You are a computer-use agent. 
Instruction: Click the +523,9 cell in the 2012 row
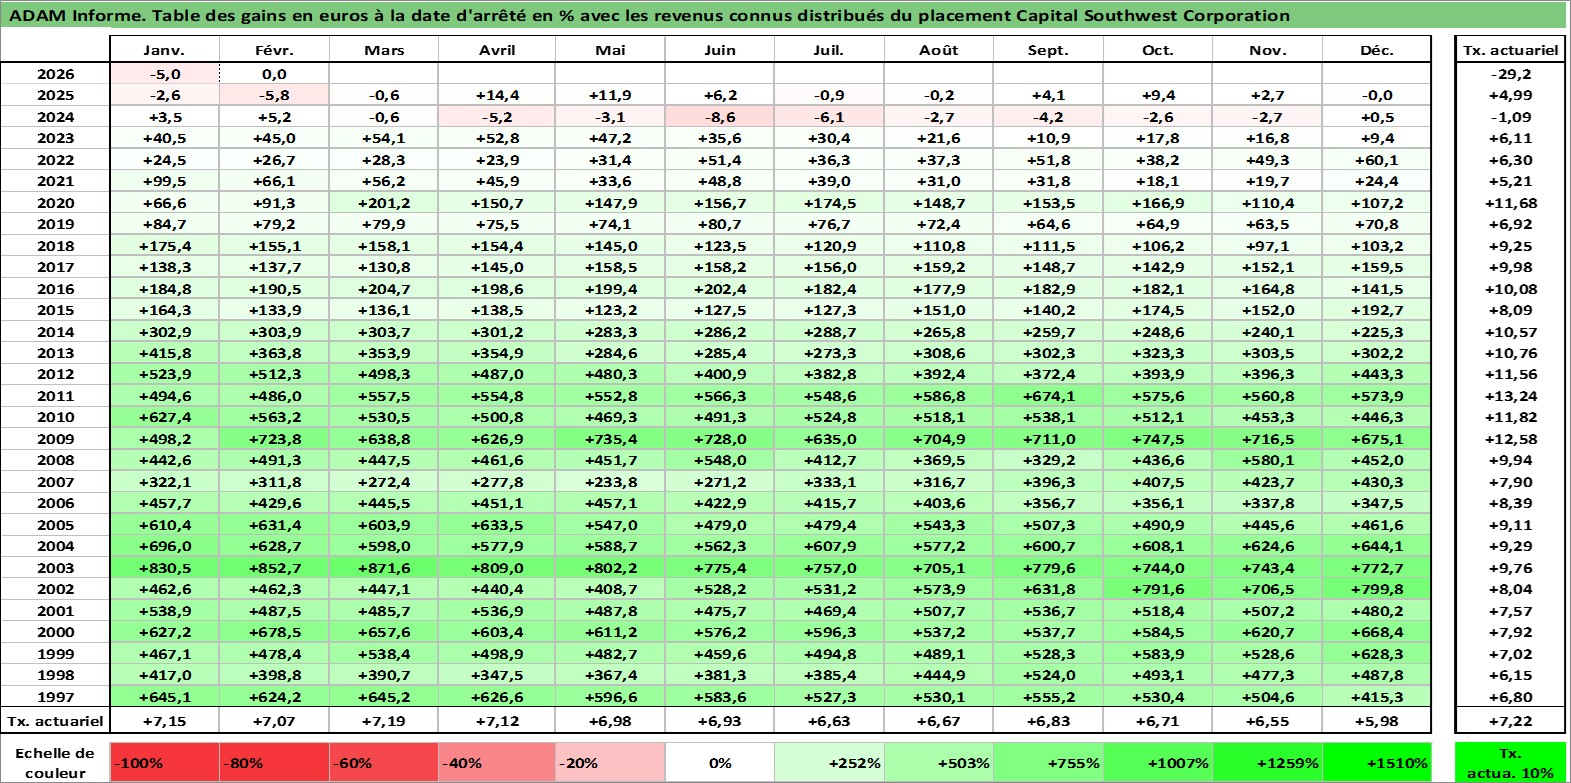point(164,374)
